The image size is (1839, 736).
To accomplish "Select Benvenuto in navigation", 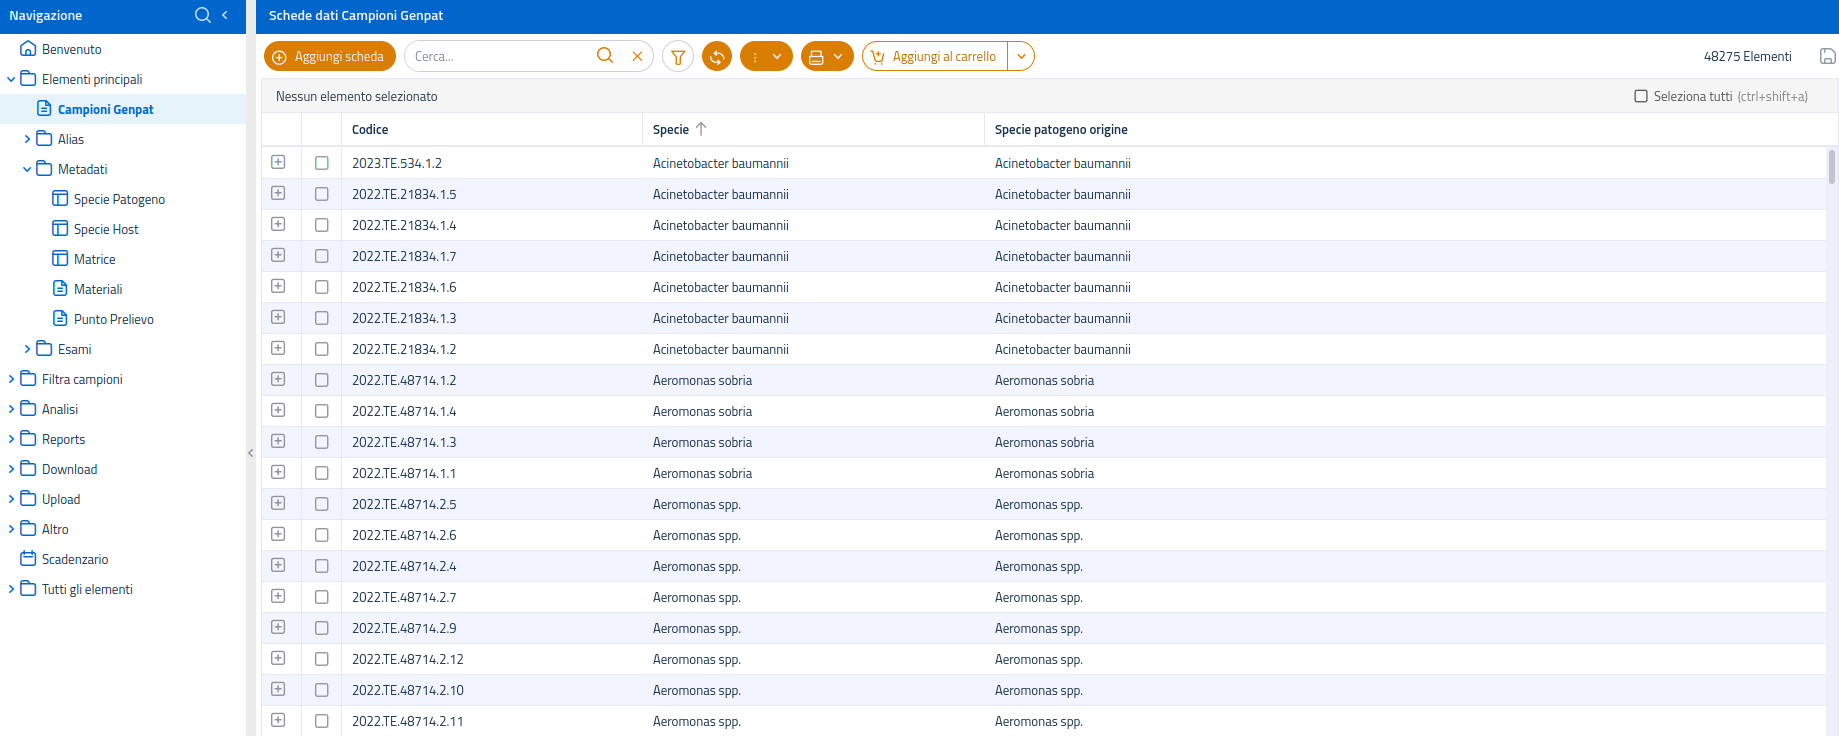I will [71, 49].
